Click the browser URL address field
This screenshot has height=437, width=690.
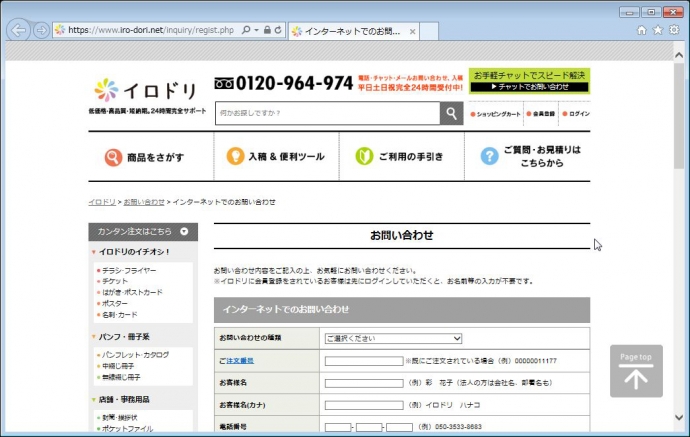point(151,30)
